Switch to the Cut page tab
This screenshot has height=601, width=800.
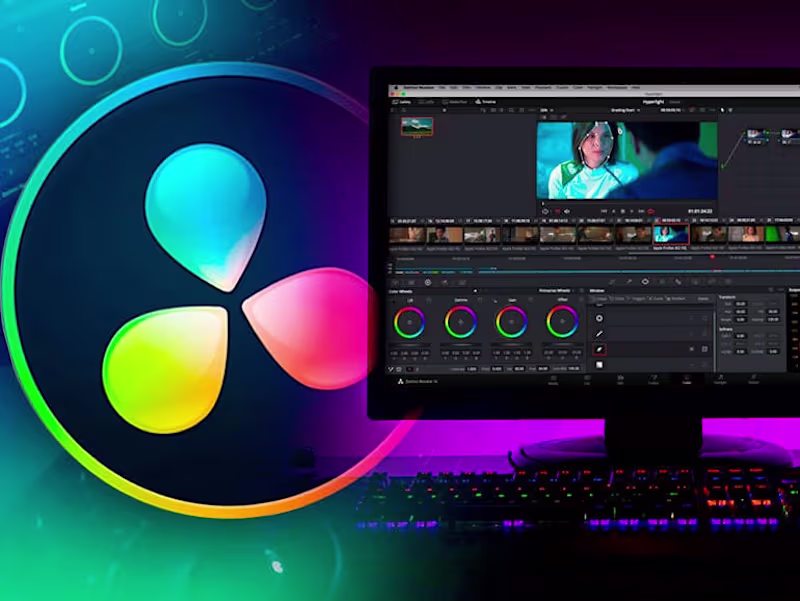587,380
